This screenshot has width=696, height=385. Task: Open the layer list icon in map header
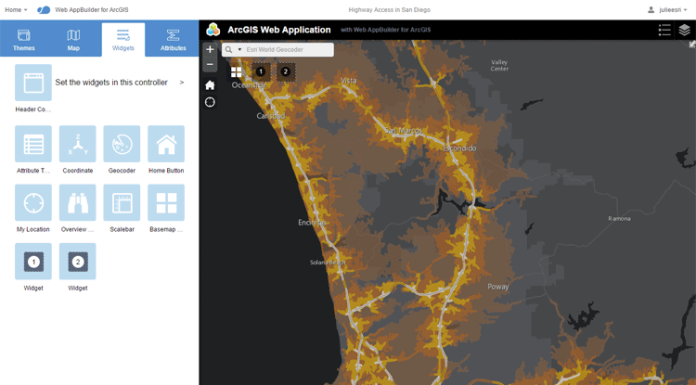pos(684,30)
